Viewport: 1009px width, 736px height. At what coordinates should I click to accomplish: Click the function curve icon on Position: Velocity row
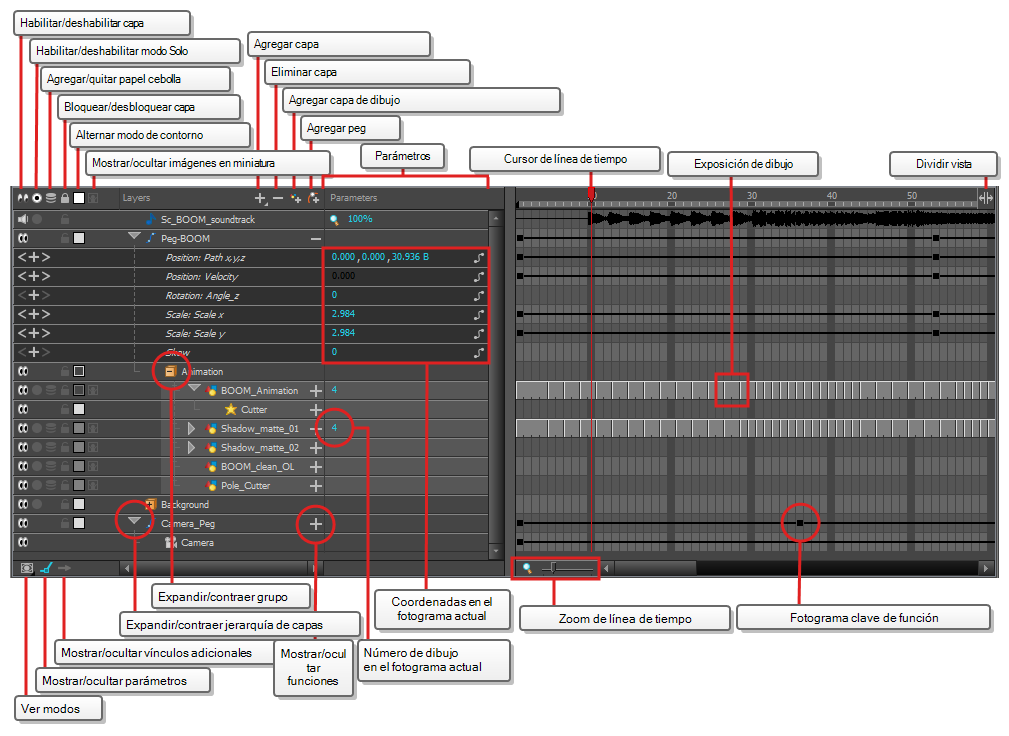click(x=479, y=277)
